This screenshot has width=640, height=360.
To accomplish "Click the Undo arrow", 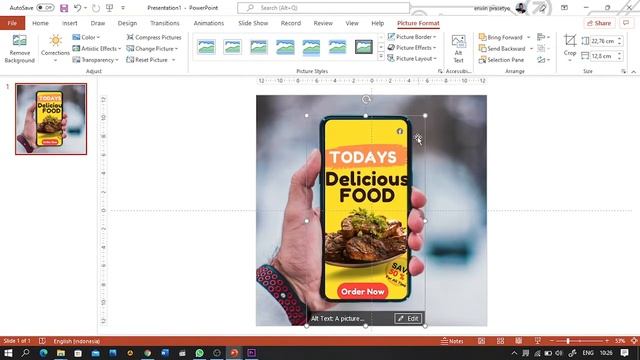I will [x=77, y=8].
